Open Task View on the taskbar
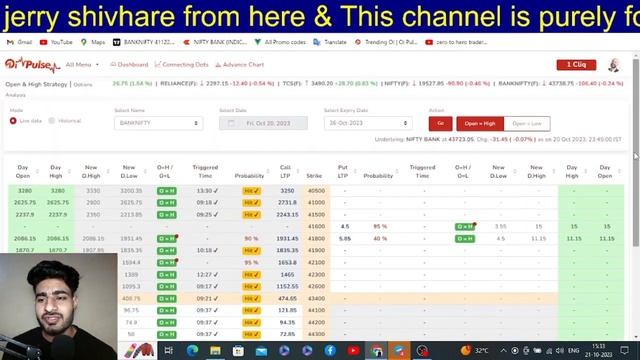 point(169,350)
